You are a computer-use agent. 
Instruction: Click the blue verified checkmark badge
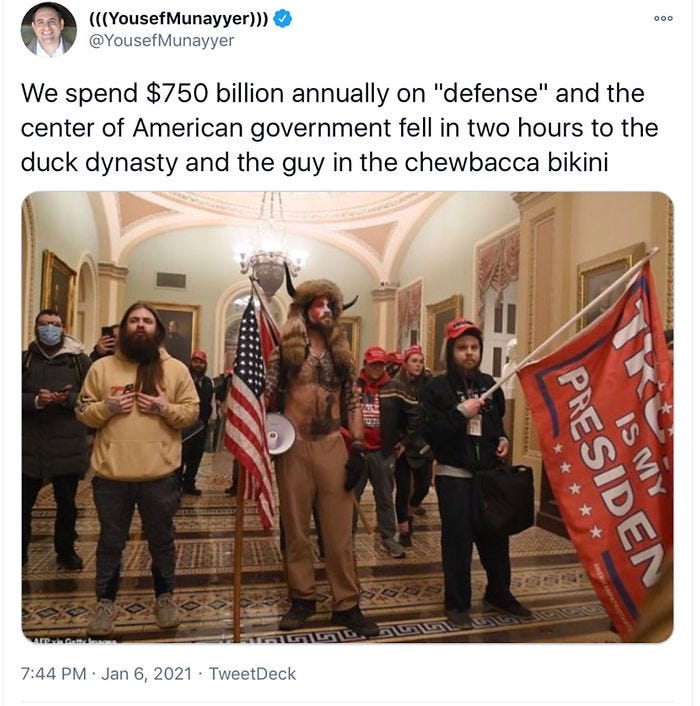point(283,18)
